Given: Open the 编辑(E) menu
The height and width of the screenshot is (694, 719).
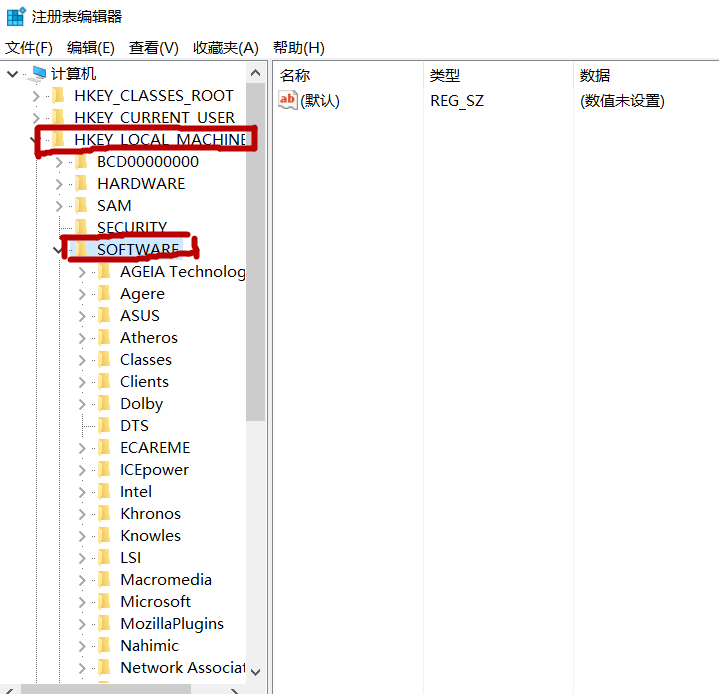Looking at the screenshot, I should [x=90, y=48].
